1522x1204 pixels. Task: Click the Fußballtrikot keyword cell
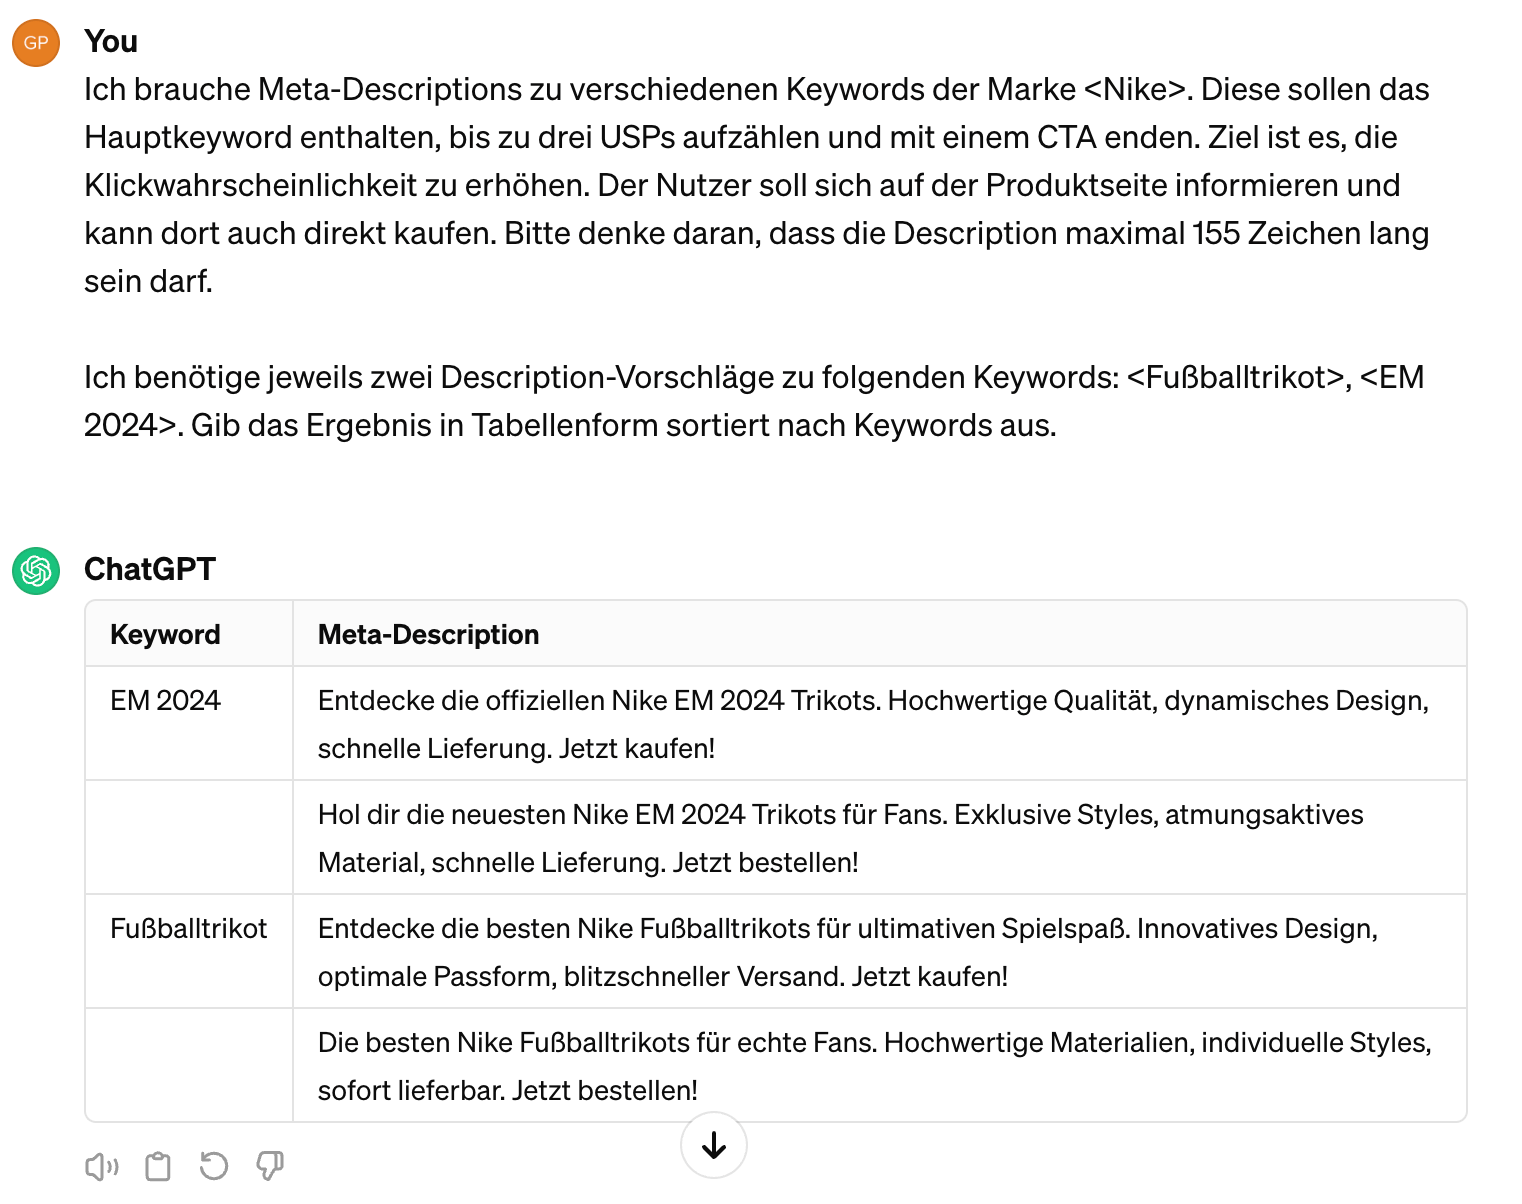pyautogui.click(x=189, y=929)
